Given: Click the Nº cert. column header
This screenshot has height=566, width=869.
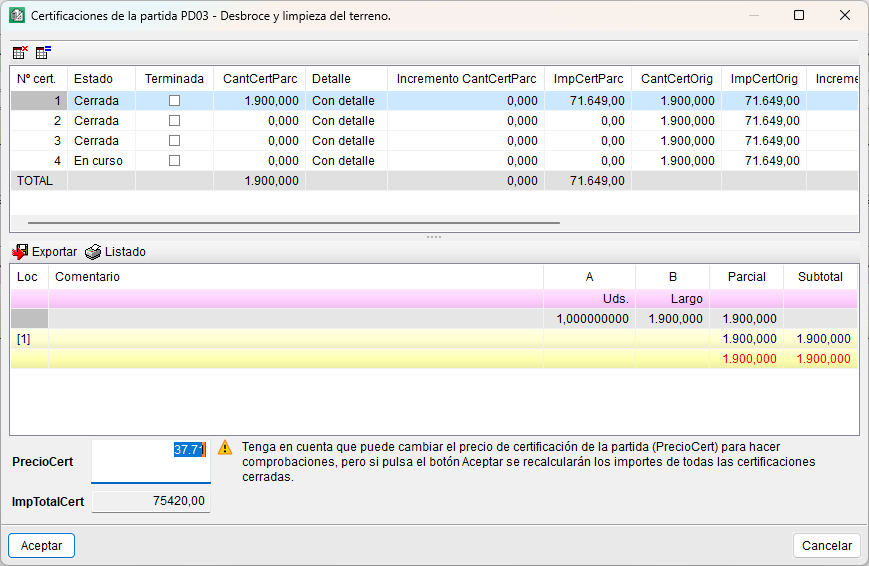Looking at the screenshot, I should click(x=39, y=79).
